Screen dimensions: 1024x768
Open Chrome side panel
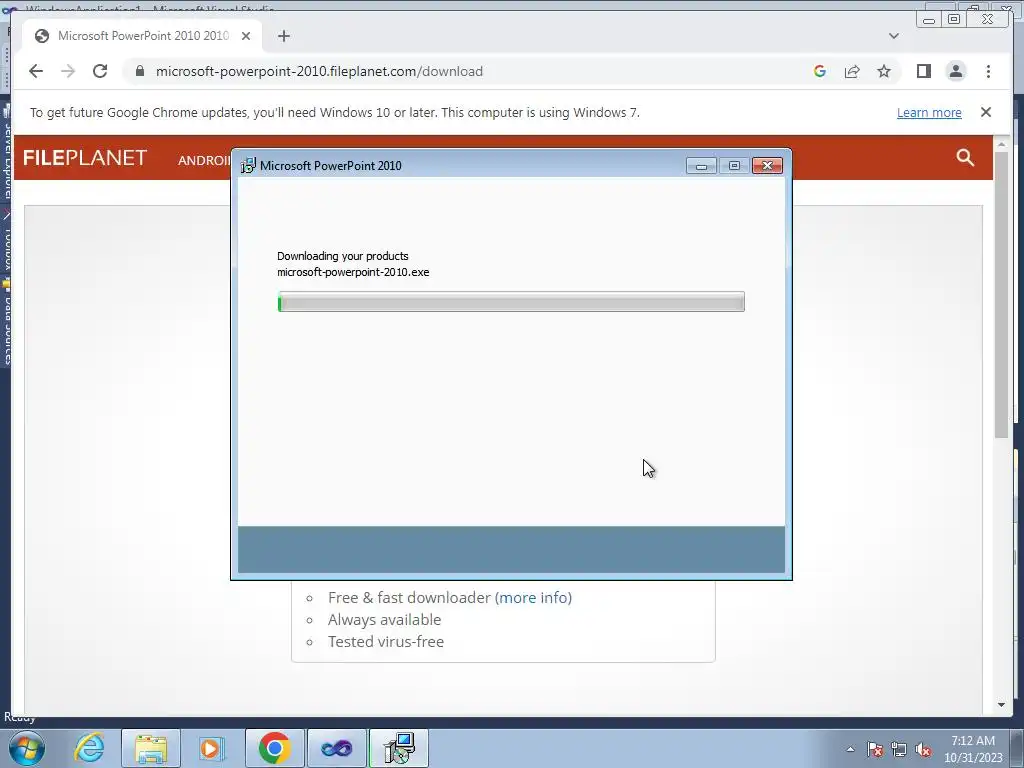tap(923, 71)
